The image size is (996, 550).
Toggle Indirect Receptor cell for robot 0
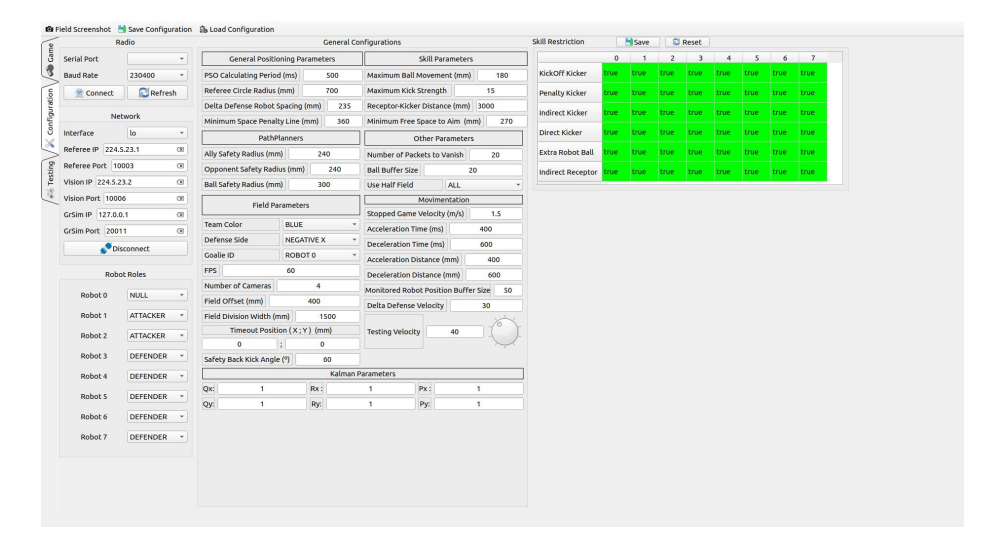pos(616,171)
